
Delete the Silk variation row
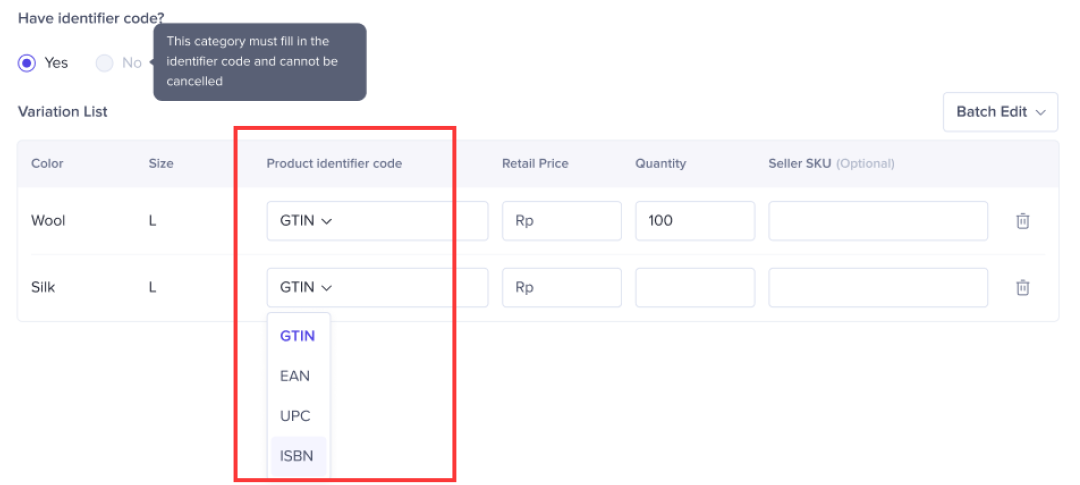(1023, 287)
